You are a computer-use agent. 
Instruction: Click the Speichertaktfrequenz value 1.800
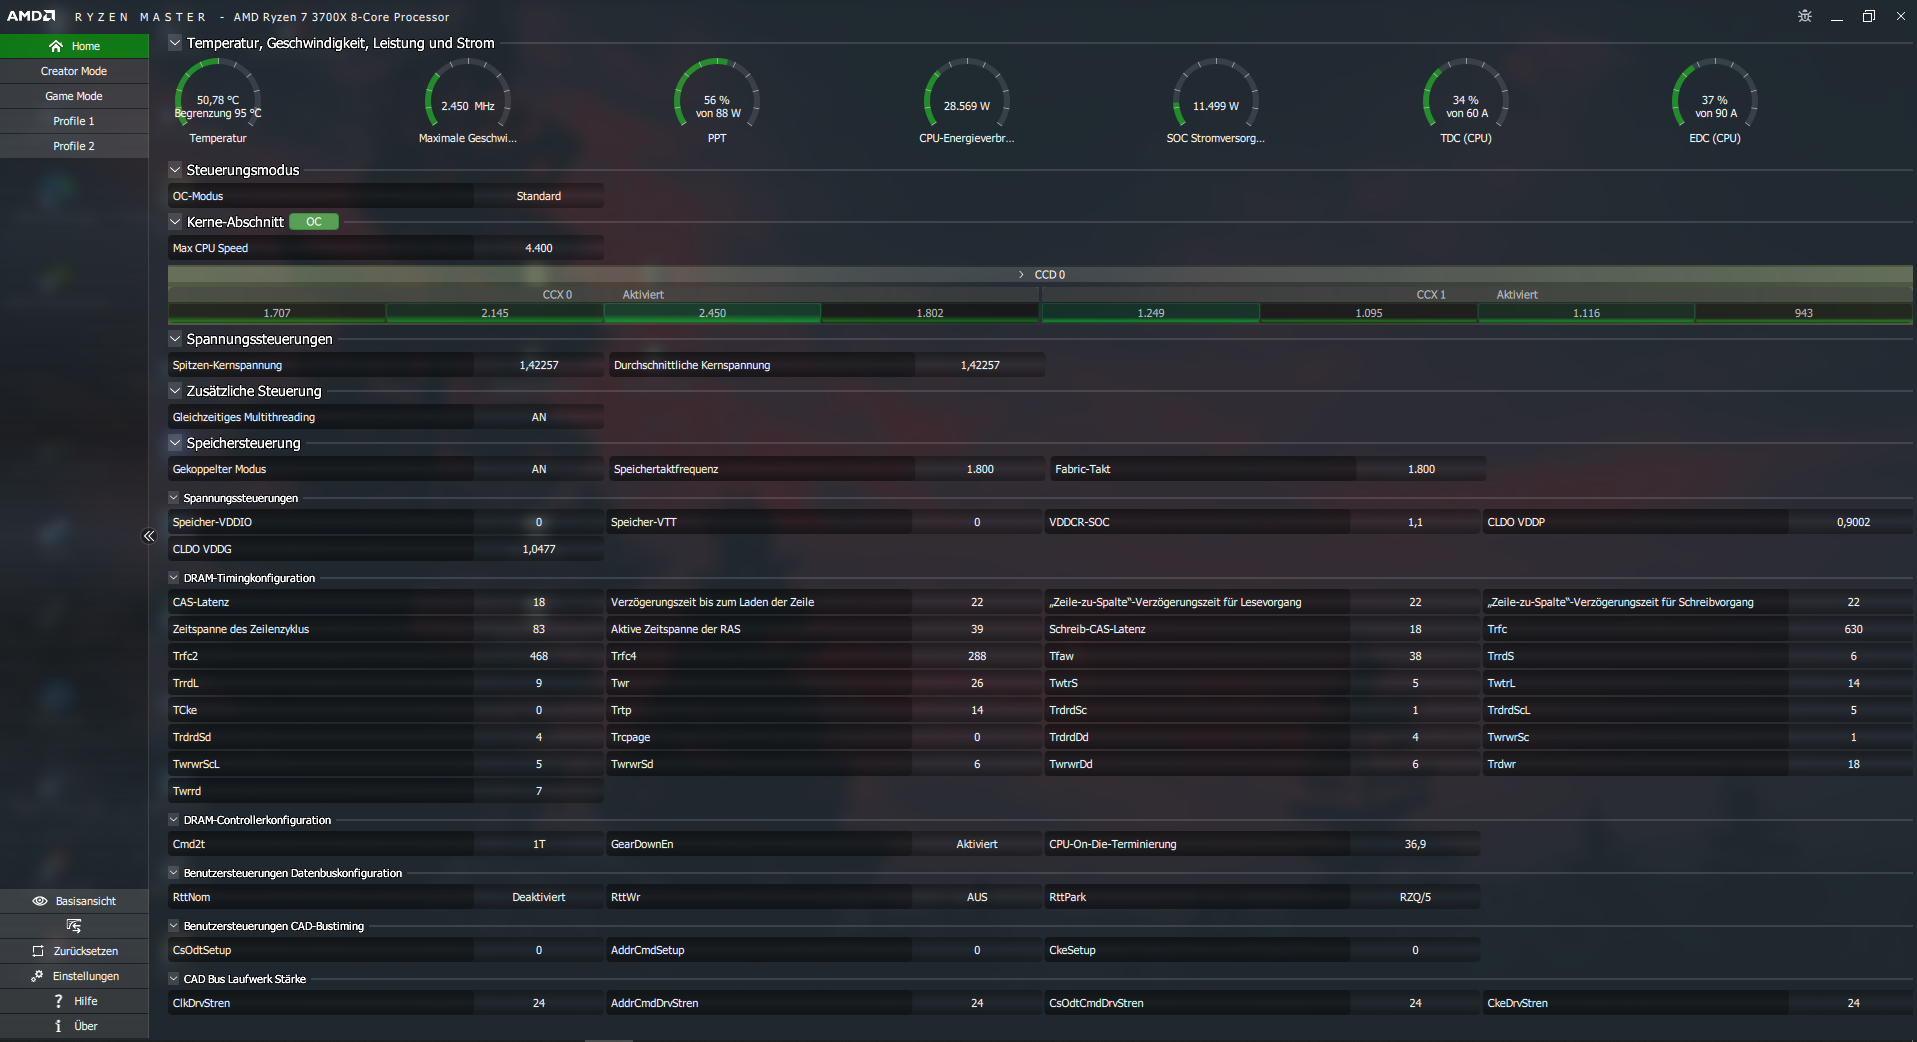(x=980, y=469)
